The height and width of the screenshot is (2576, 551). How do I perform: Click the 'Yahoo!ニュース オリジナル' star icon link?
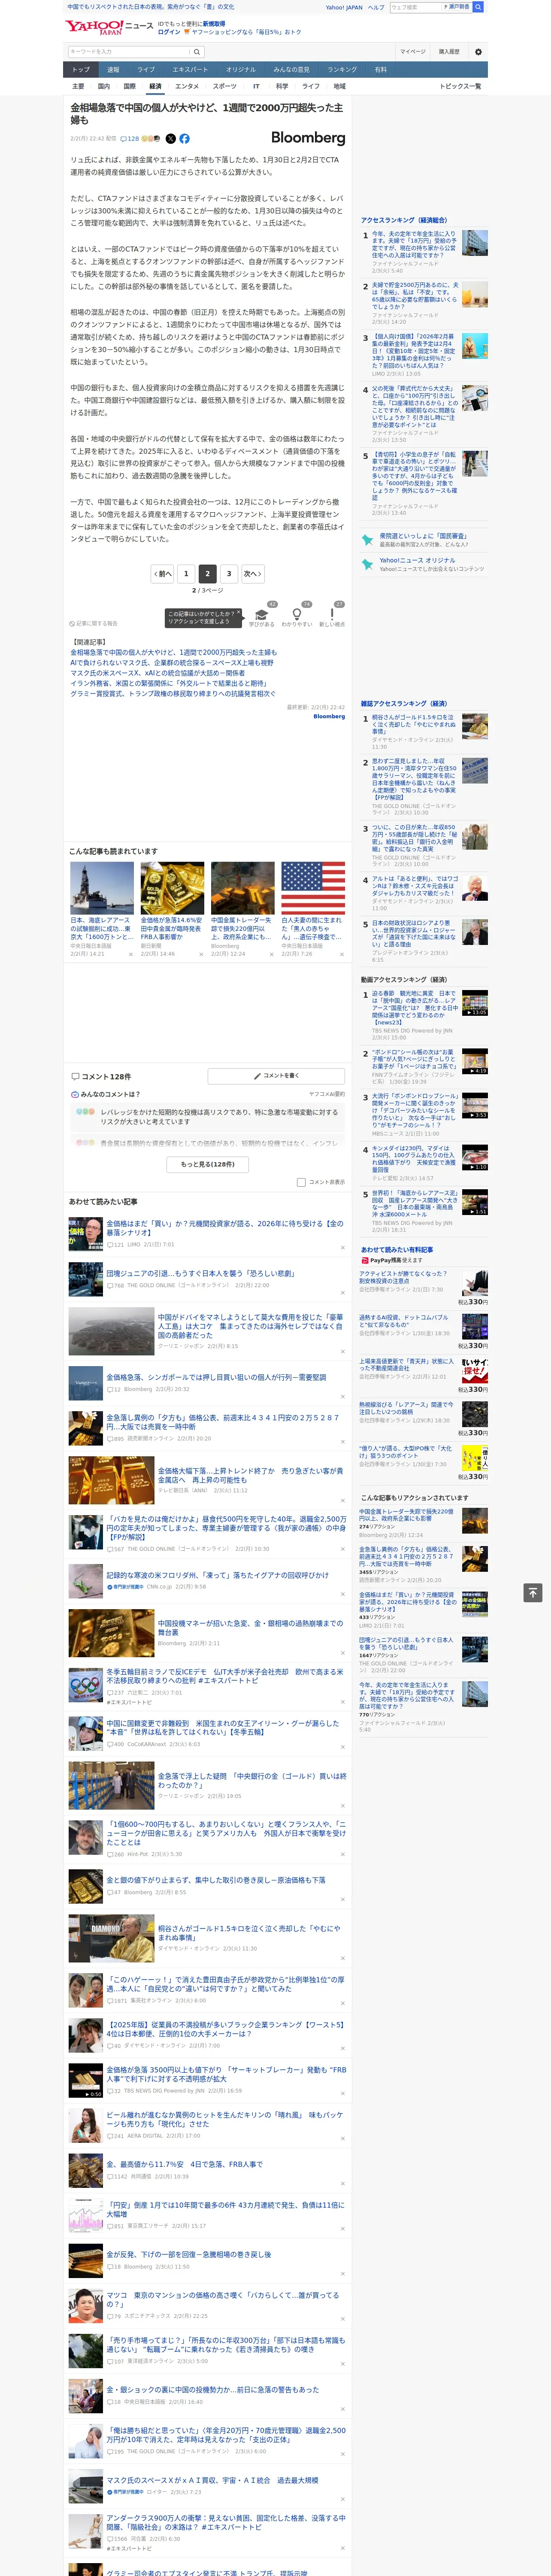pyautogui.click(x=366, y=564)
